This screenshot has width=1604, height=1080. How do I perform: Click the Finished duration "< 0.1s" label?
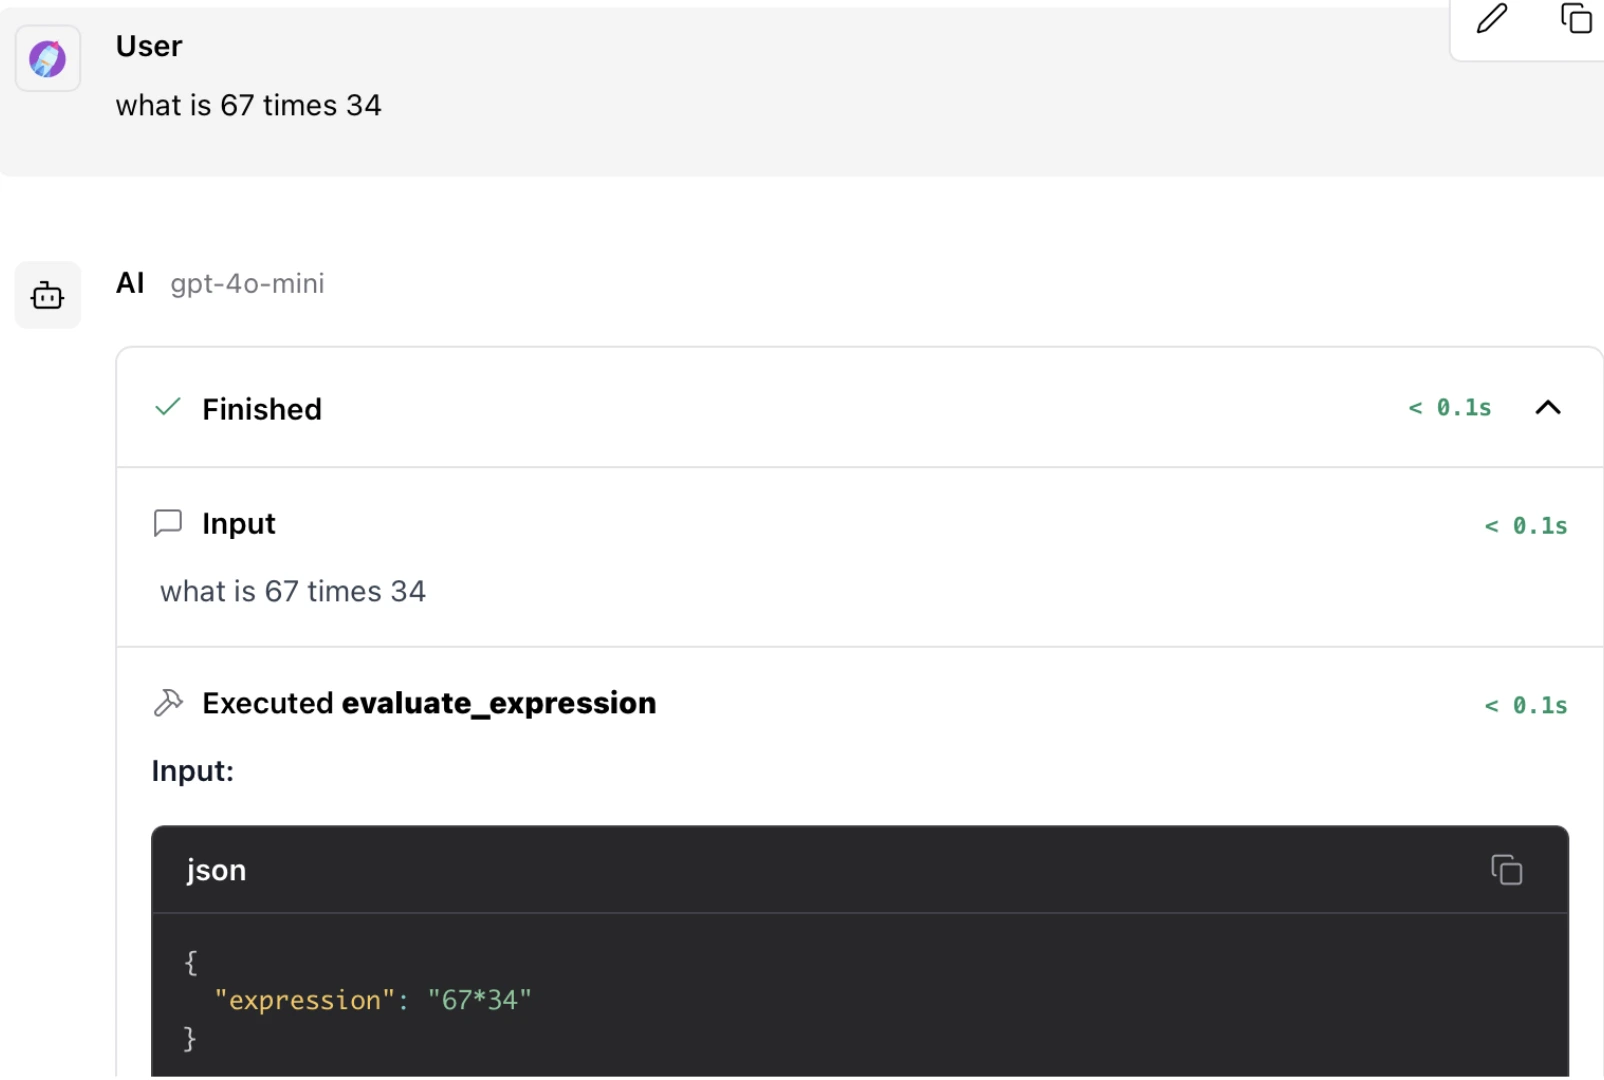point(1449,408)
